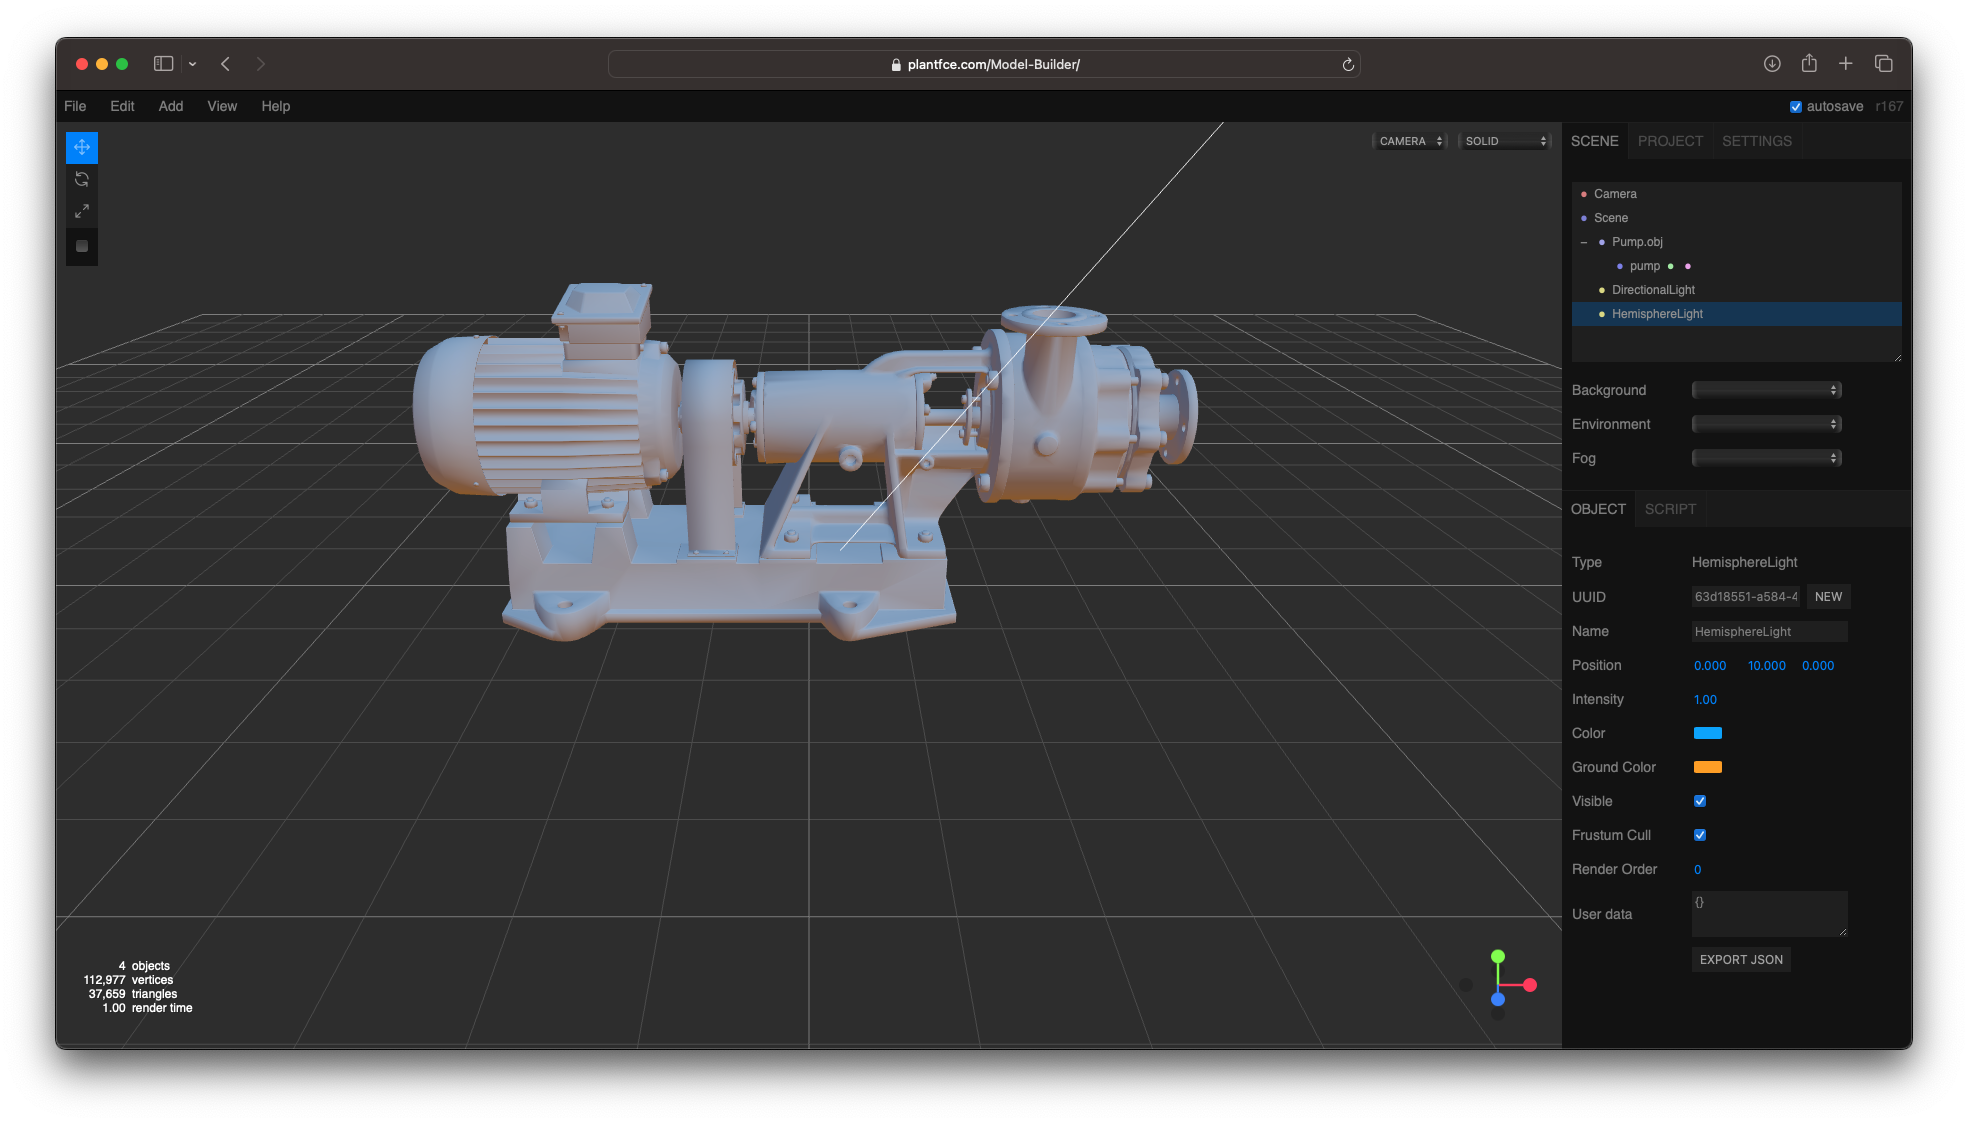
Task: Toggle the local space square button
Action: (82, 246)
